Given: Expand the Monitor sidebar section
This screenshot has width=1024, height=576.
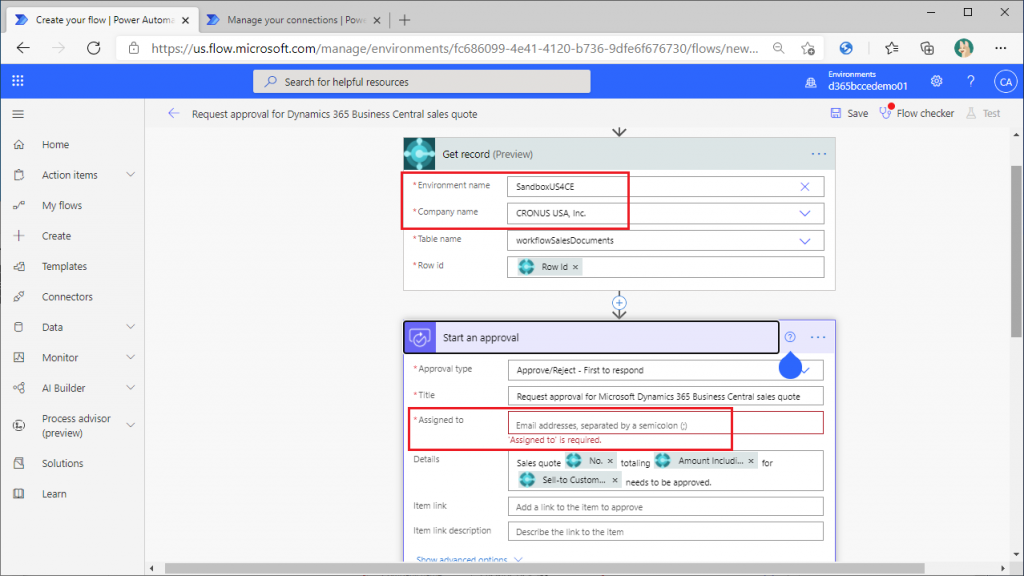Looking at the screenshot, I should tap(131, 357).
